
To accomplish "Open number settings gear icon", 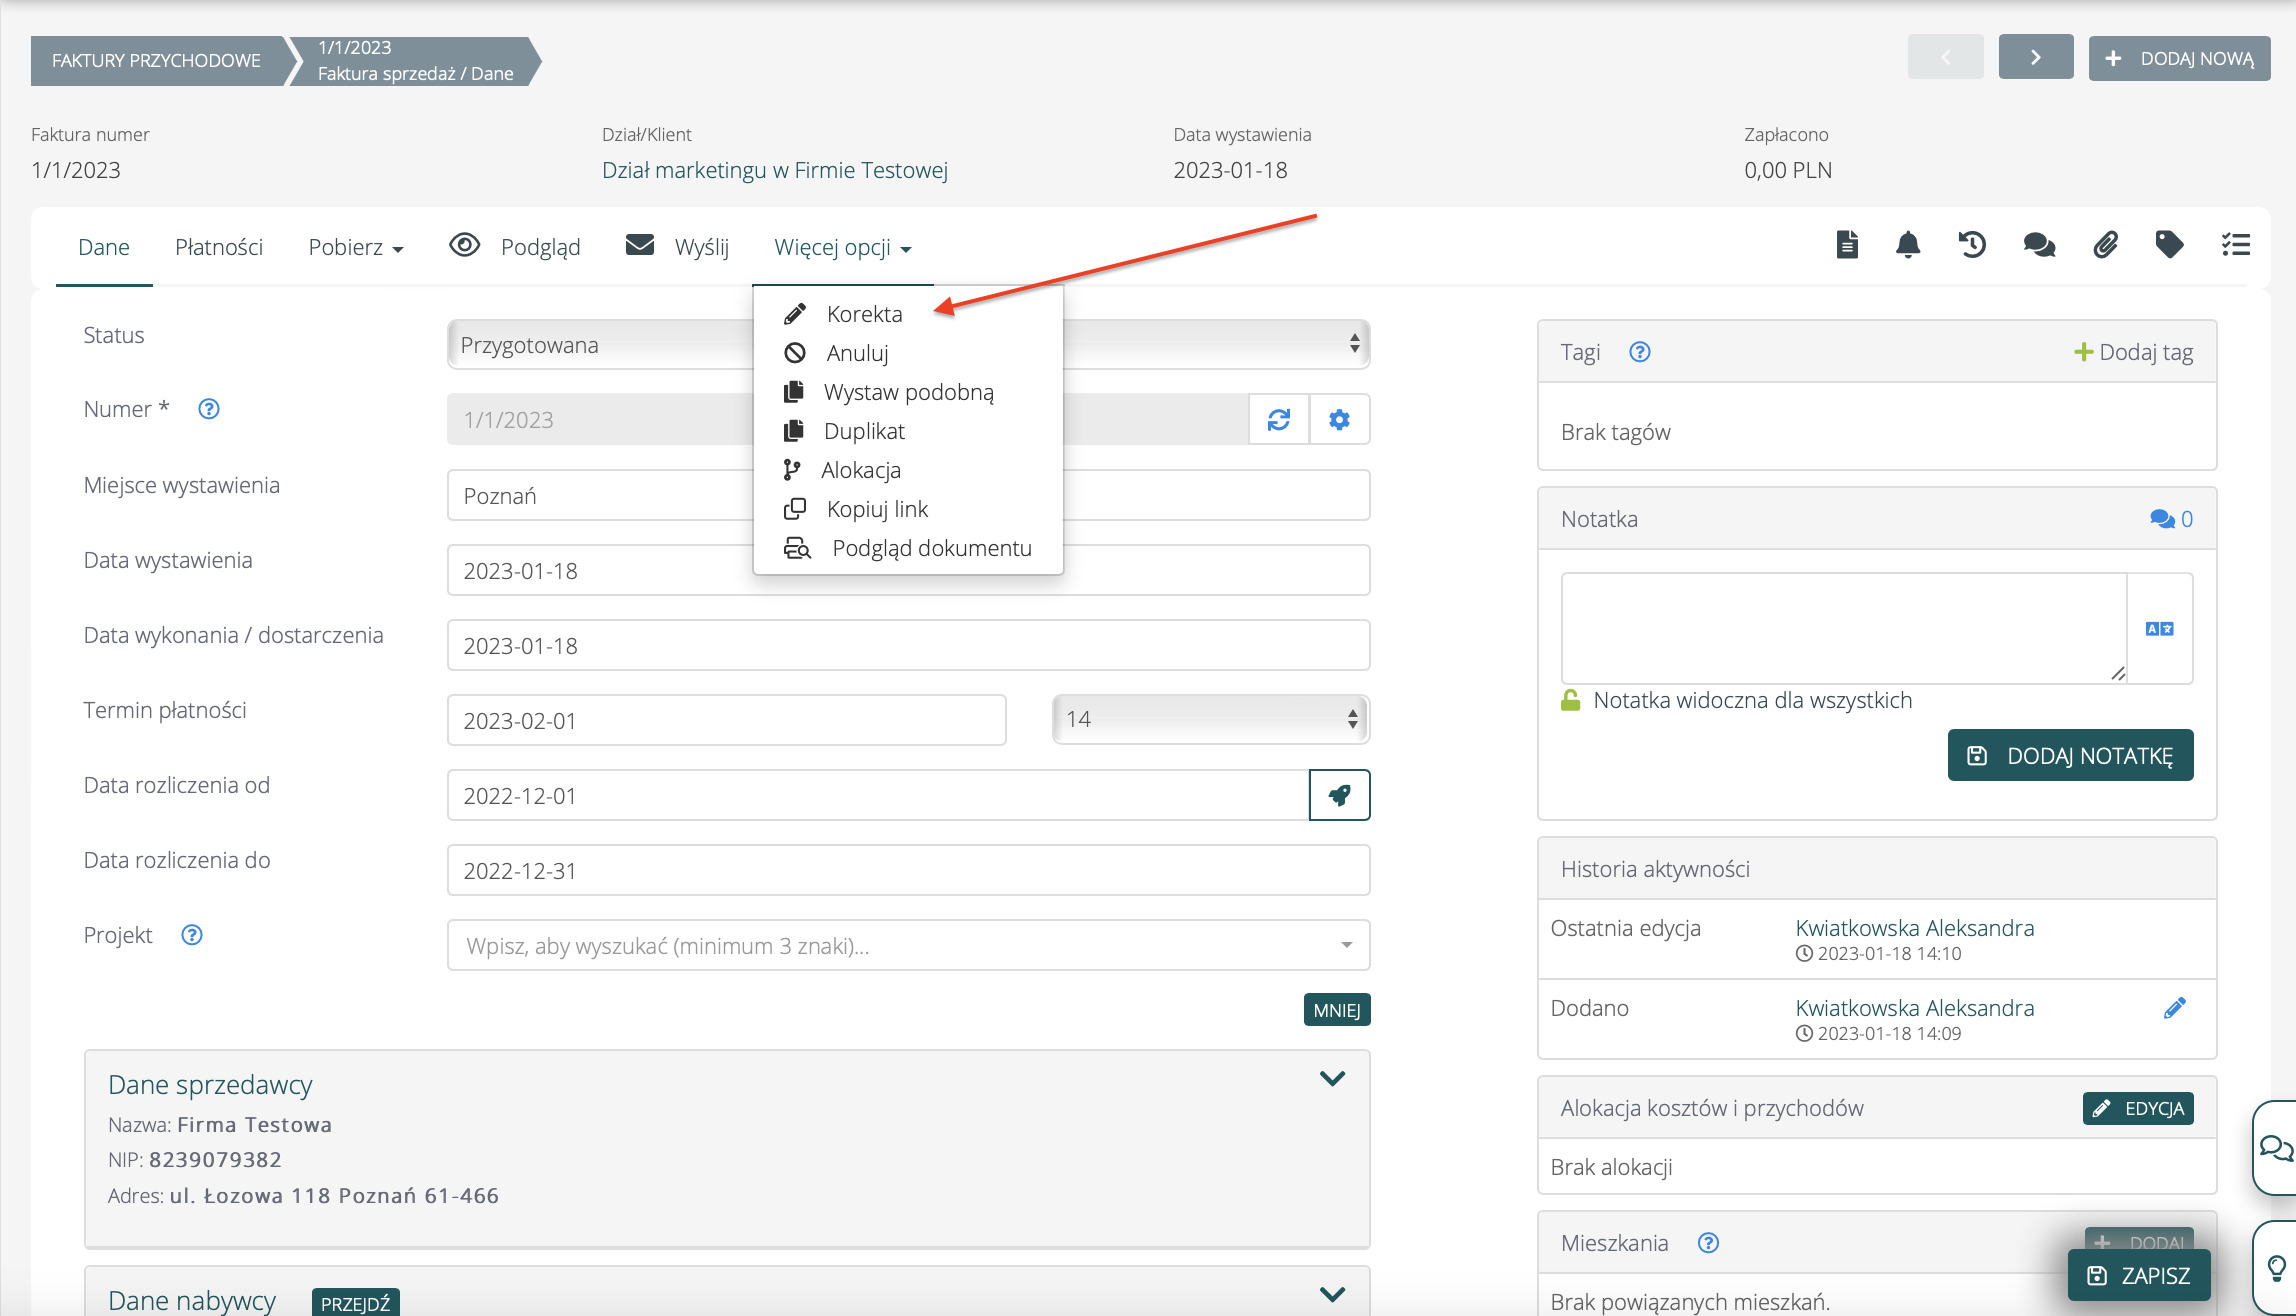I will tap(1339, 419).
